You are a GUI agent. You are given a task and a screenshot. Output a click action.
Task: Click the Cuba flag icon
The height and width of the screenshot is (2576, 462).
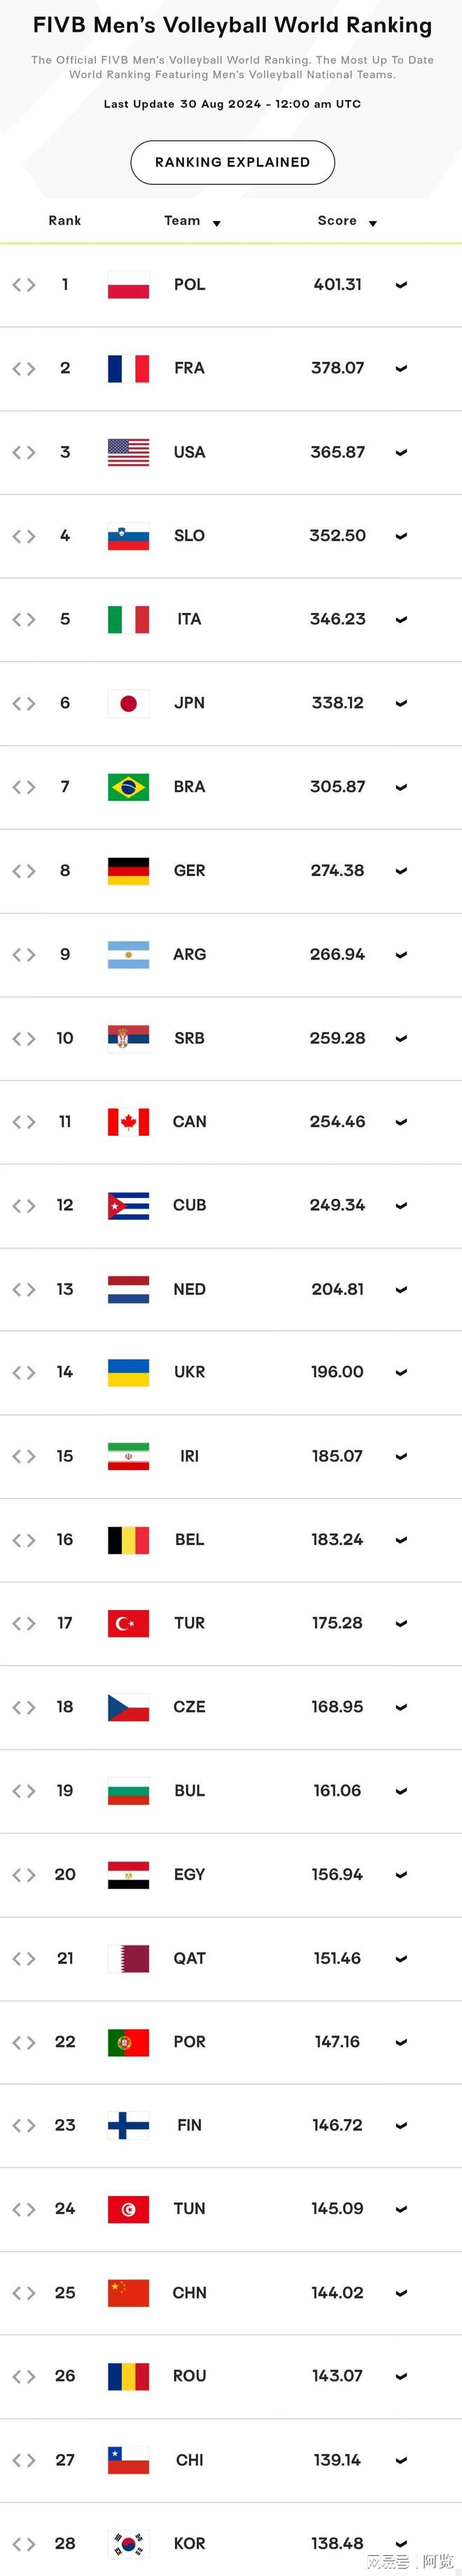point(128,1206)
